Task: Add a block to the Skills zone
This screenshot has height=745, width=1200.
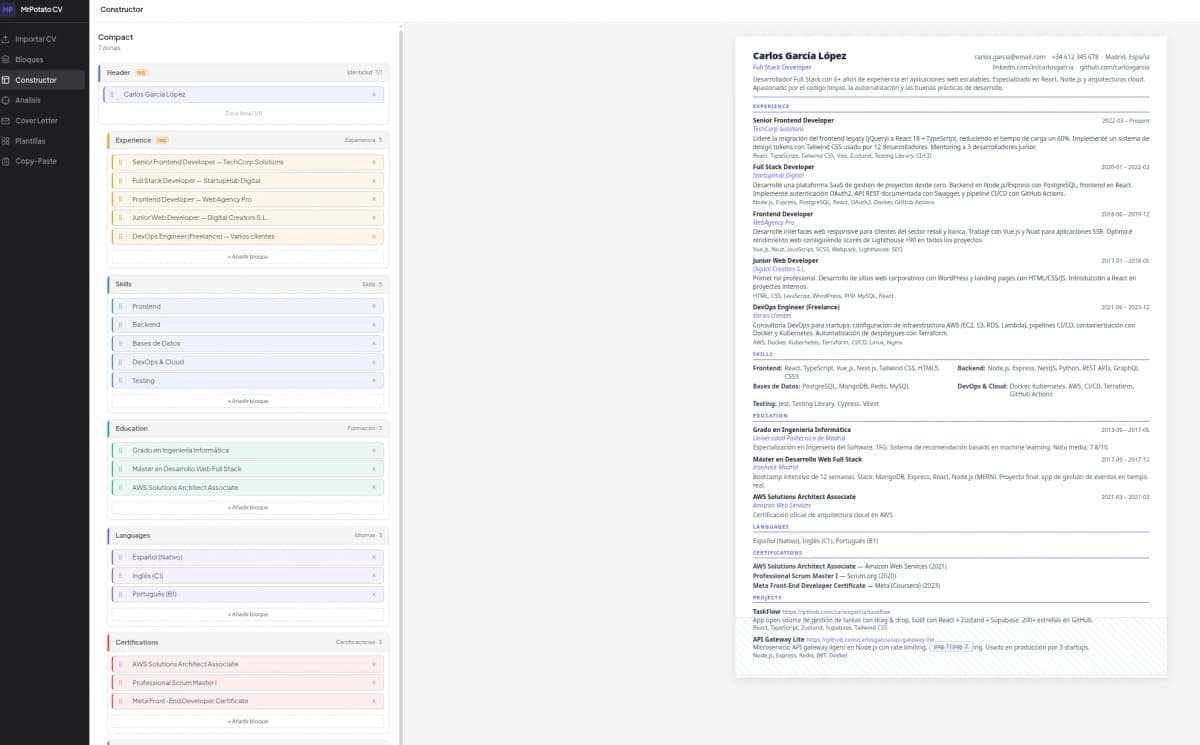Action: [x=247, y=401]
